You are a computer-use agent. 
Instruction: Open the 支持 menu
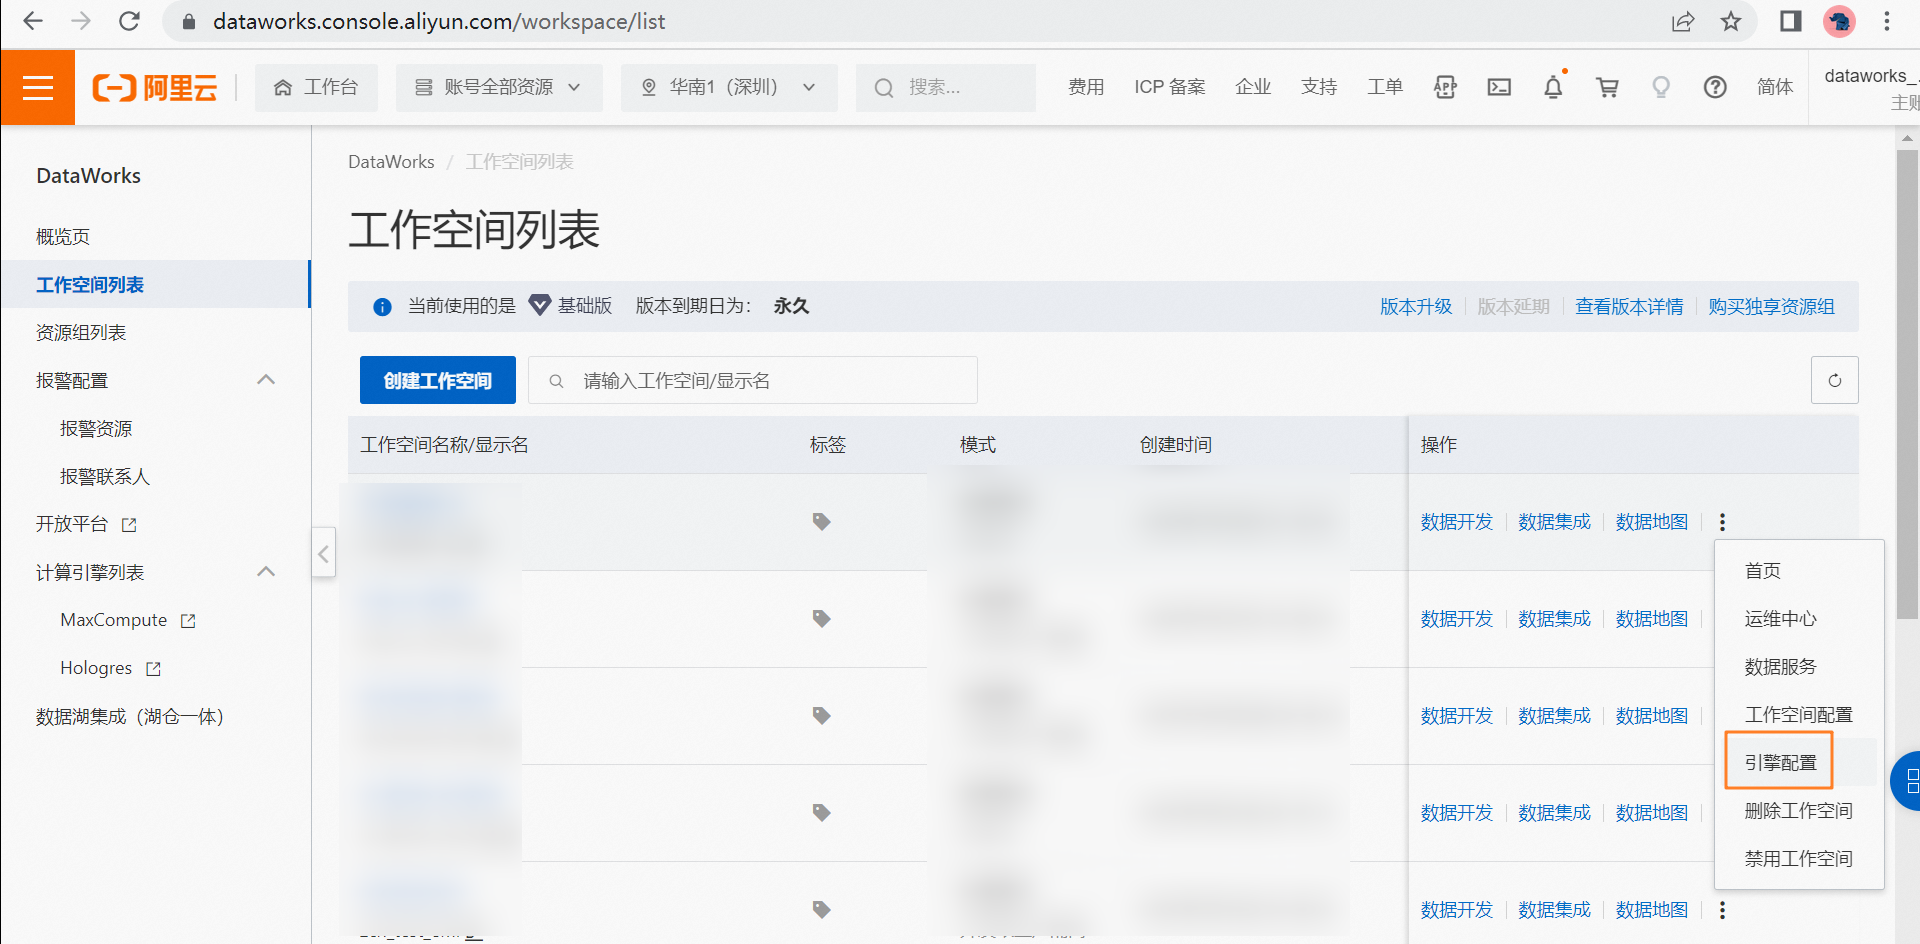point(1319,88)
